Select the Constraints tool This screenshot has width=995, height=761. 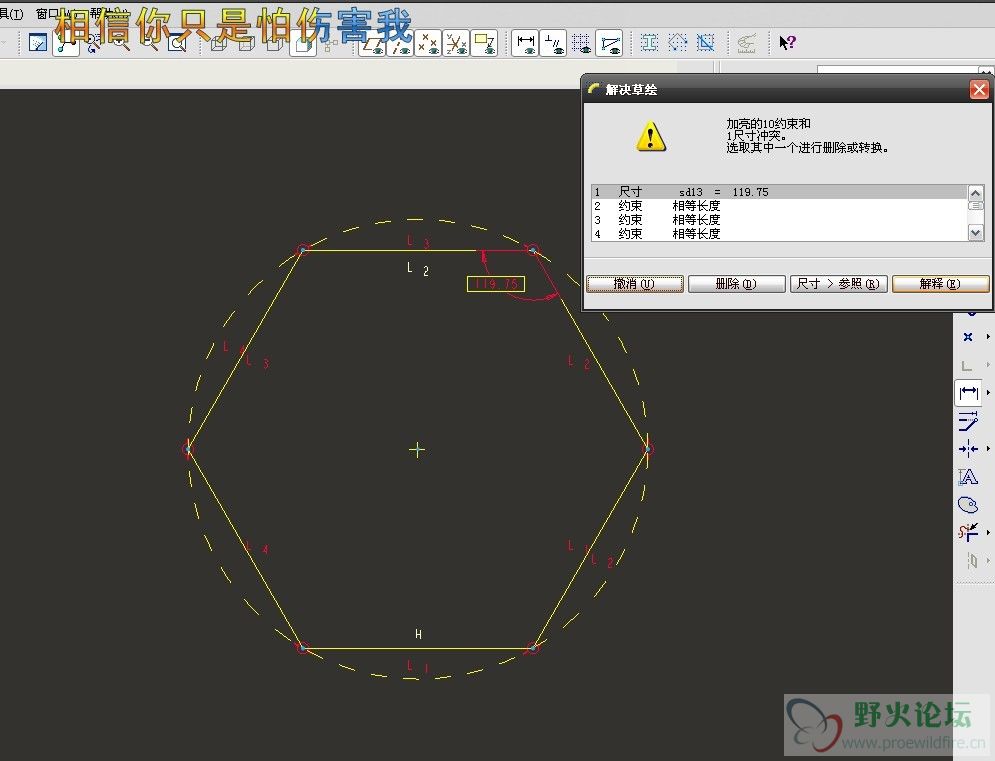point(968,449)
